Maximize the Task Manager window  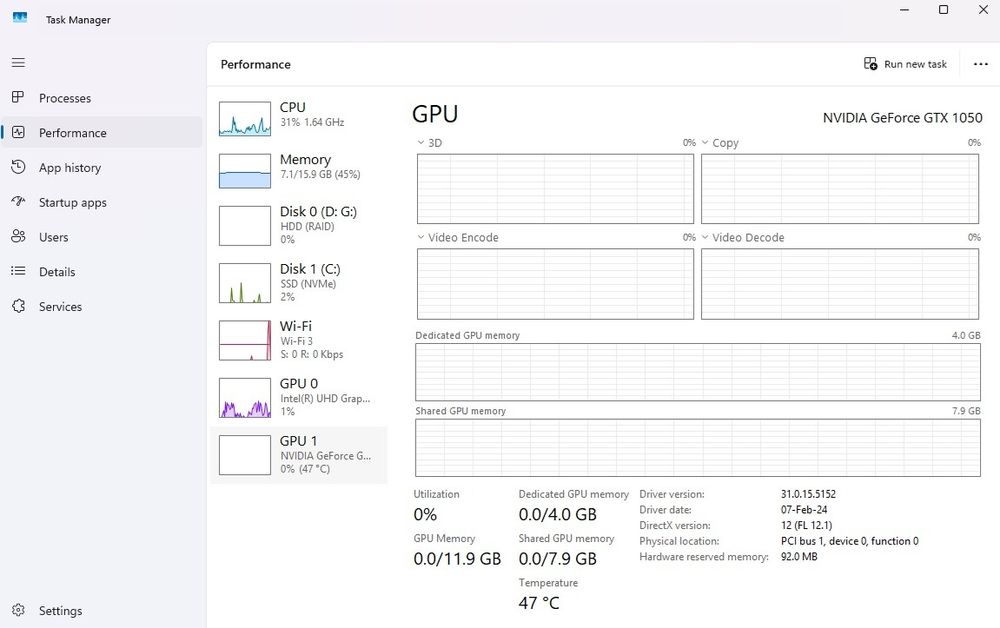point(943,10)
